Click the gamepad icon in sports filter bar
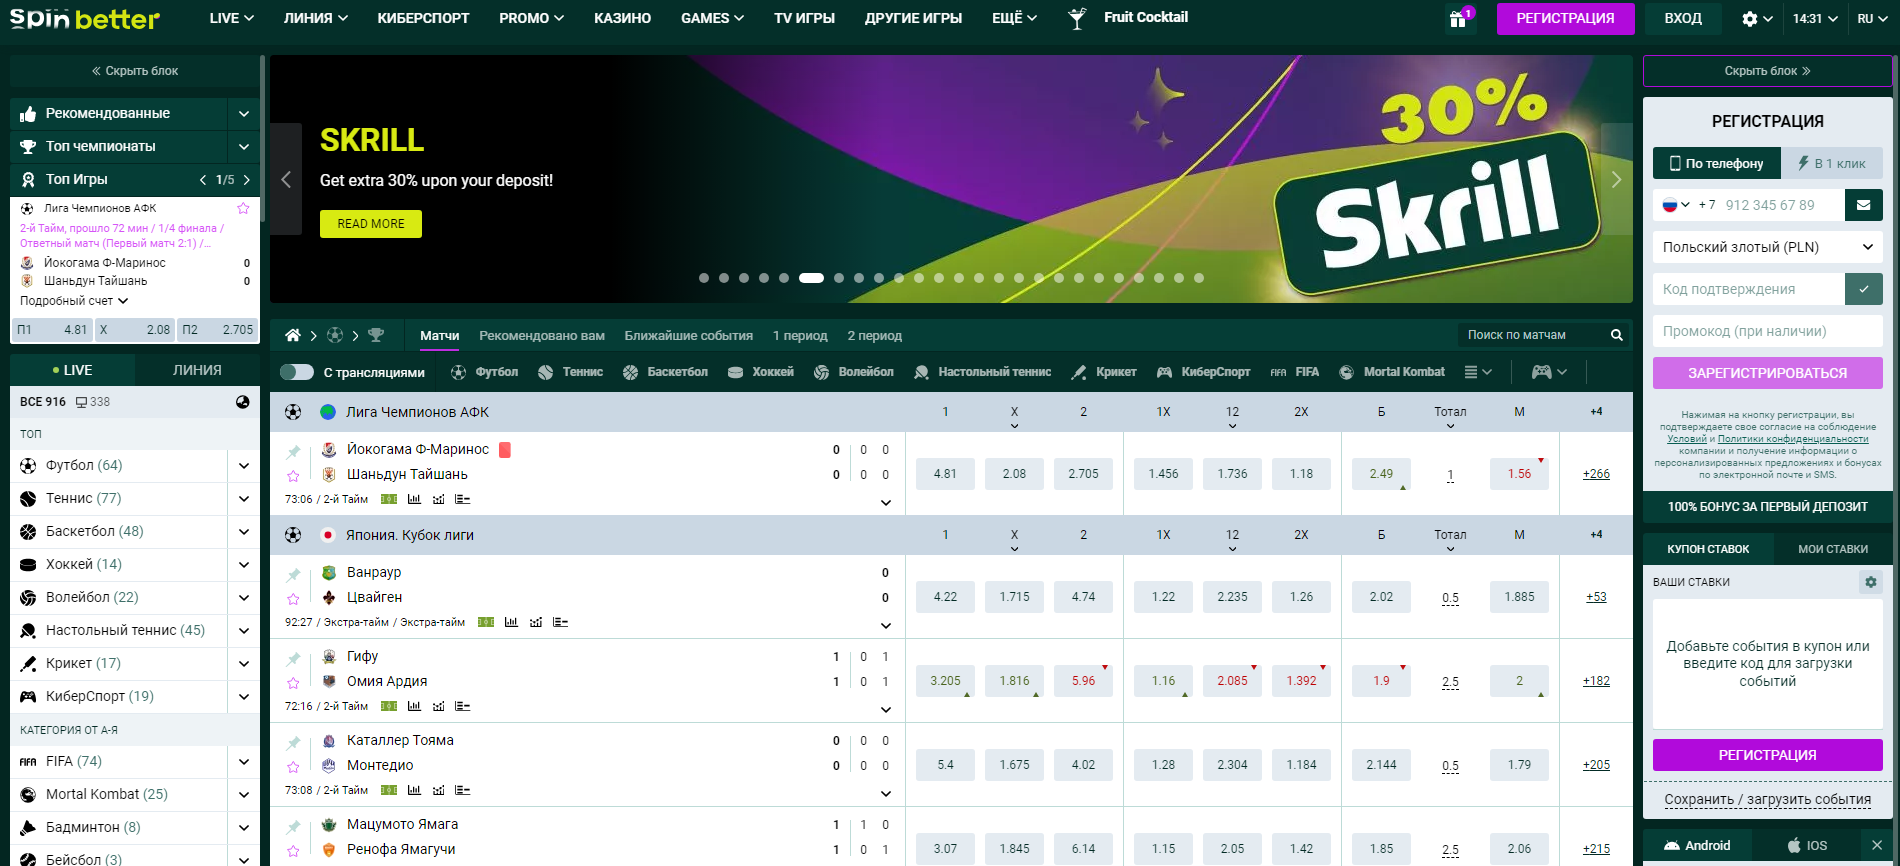Viewport: 1900px width, 866px height. pos(1542,372)
